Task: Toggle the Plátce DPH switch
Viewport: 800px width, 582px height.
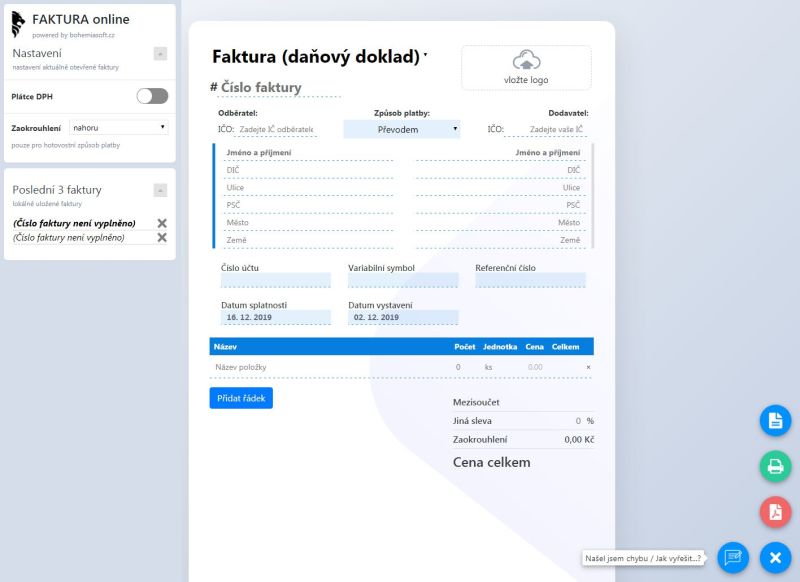Action: pos(152,96)
